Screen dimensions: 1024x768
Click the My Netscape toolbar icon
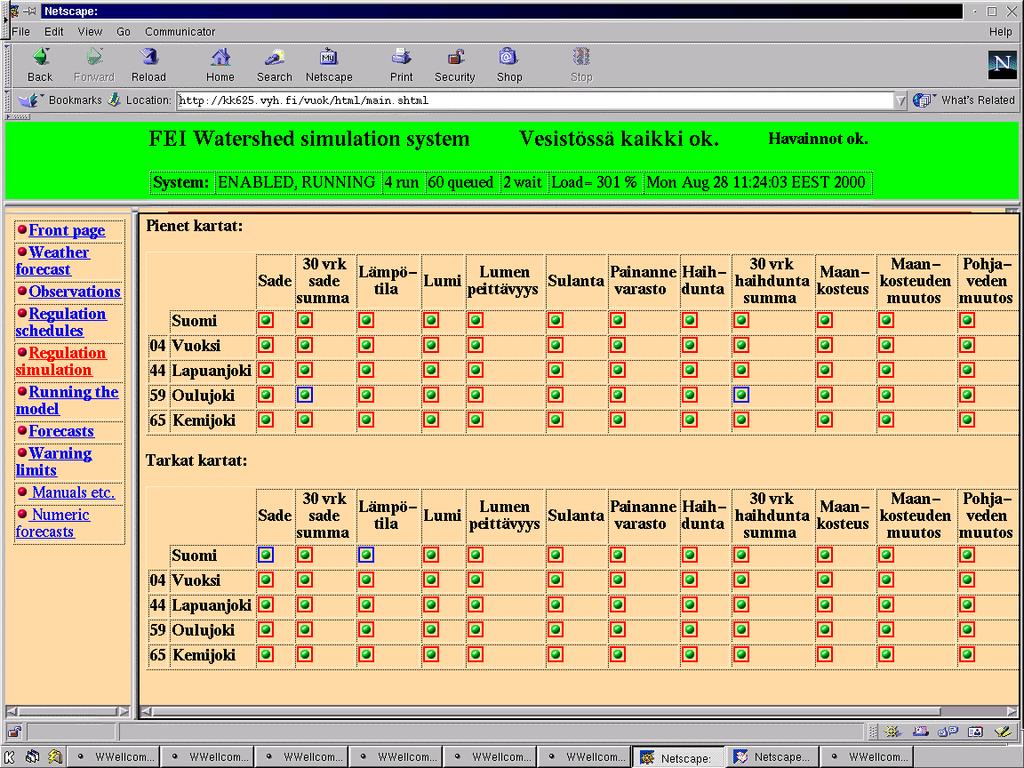[328, 57]
